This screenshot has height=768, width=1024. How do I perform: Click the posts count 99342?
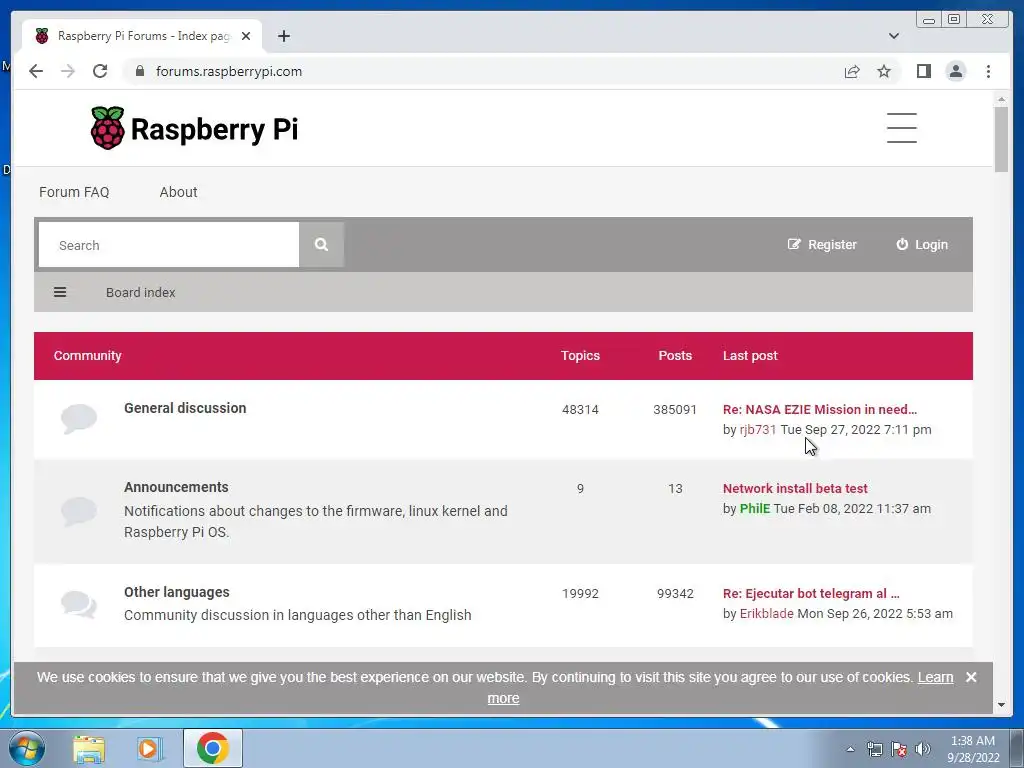[x=675, y=594]
